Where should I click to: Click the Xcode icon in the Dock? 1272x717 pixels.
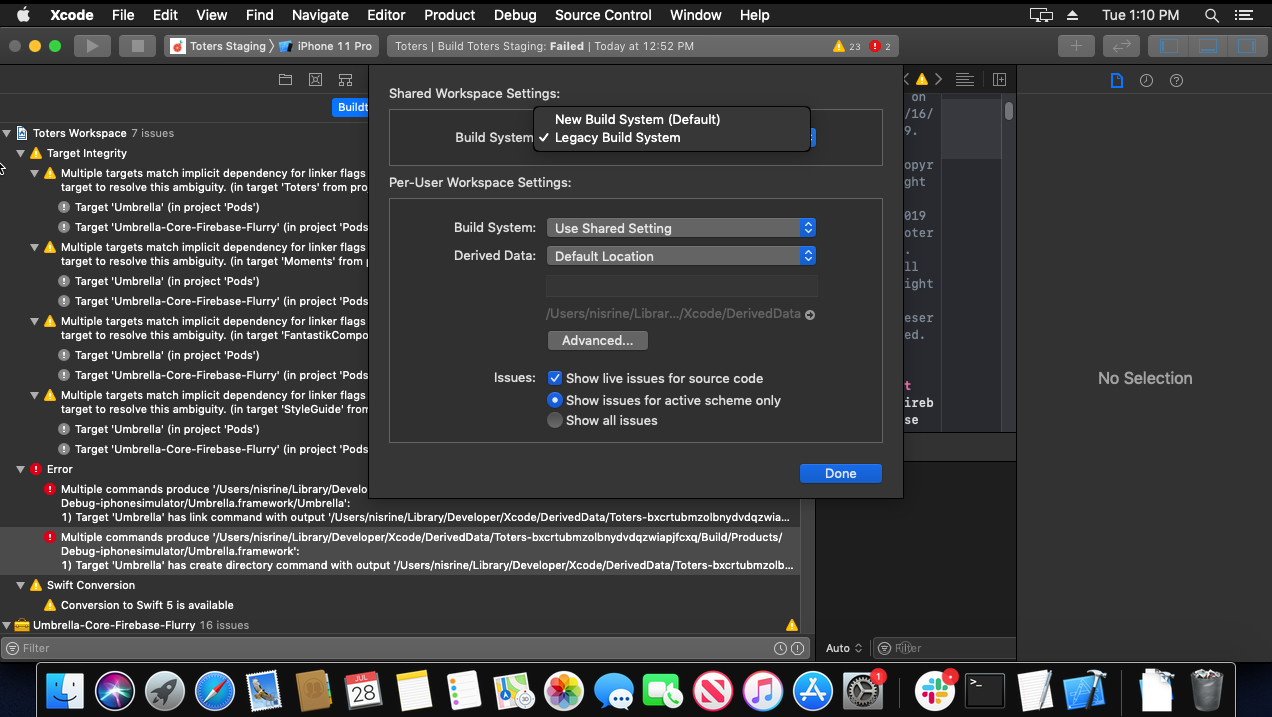[1084, 691]
